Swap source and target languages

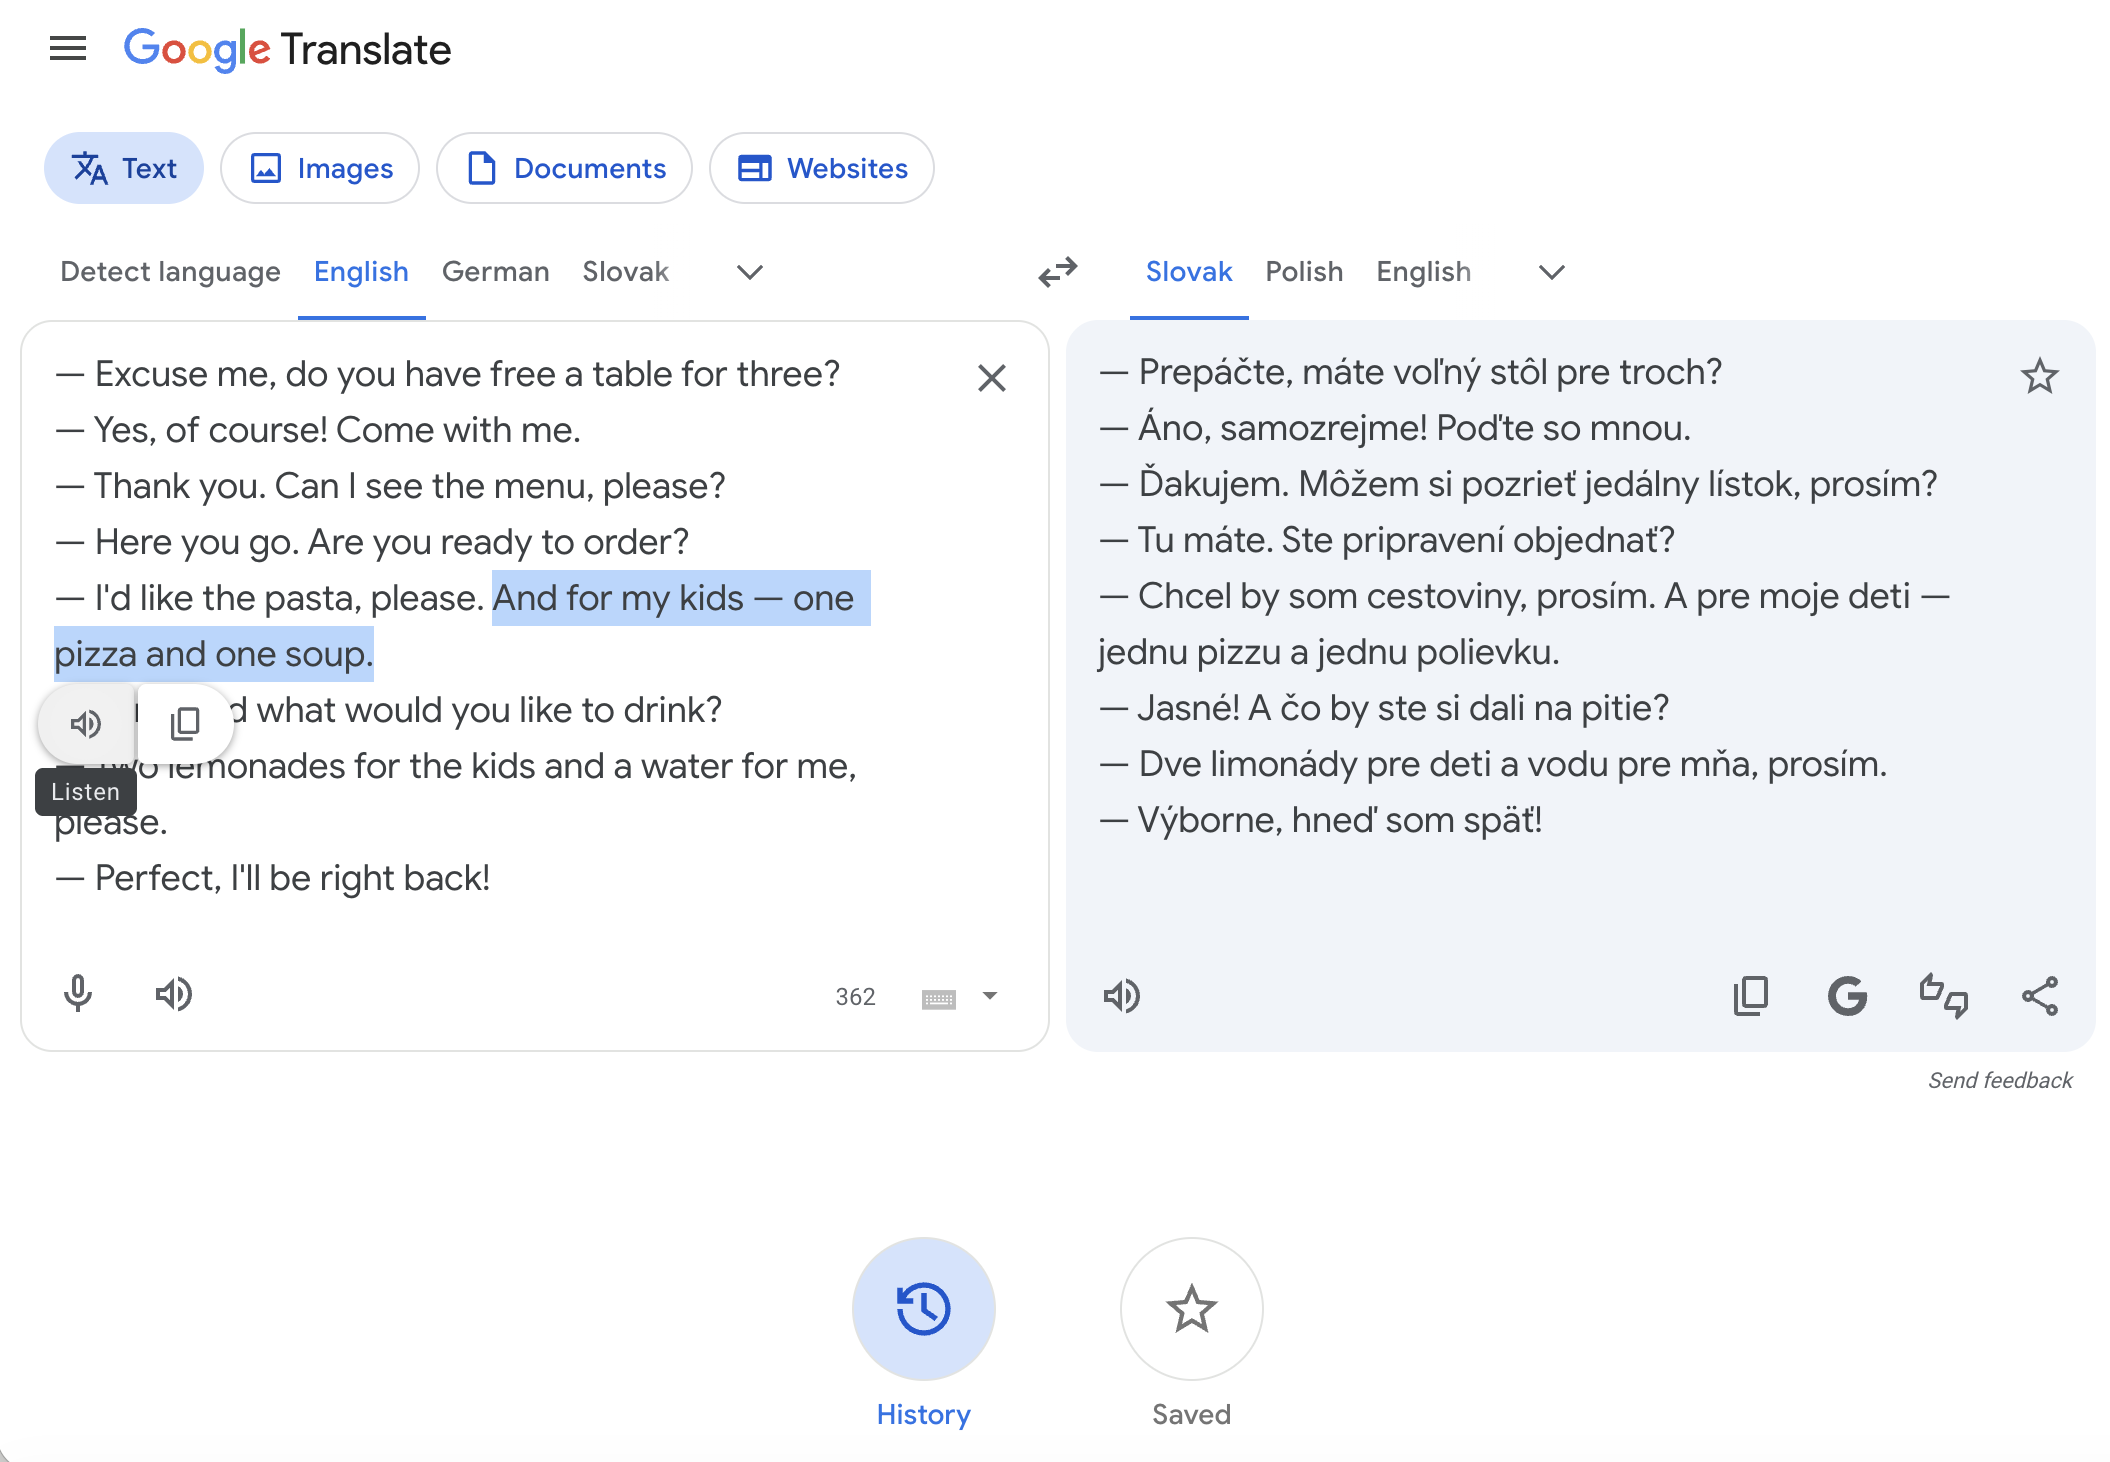1057,271
